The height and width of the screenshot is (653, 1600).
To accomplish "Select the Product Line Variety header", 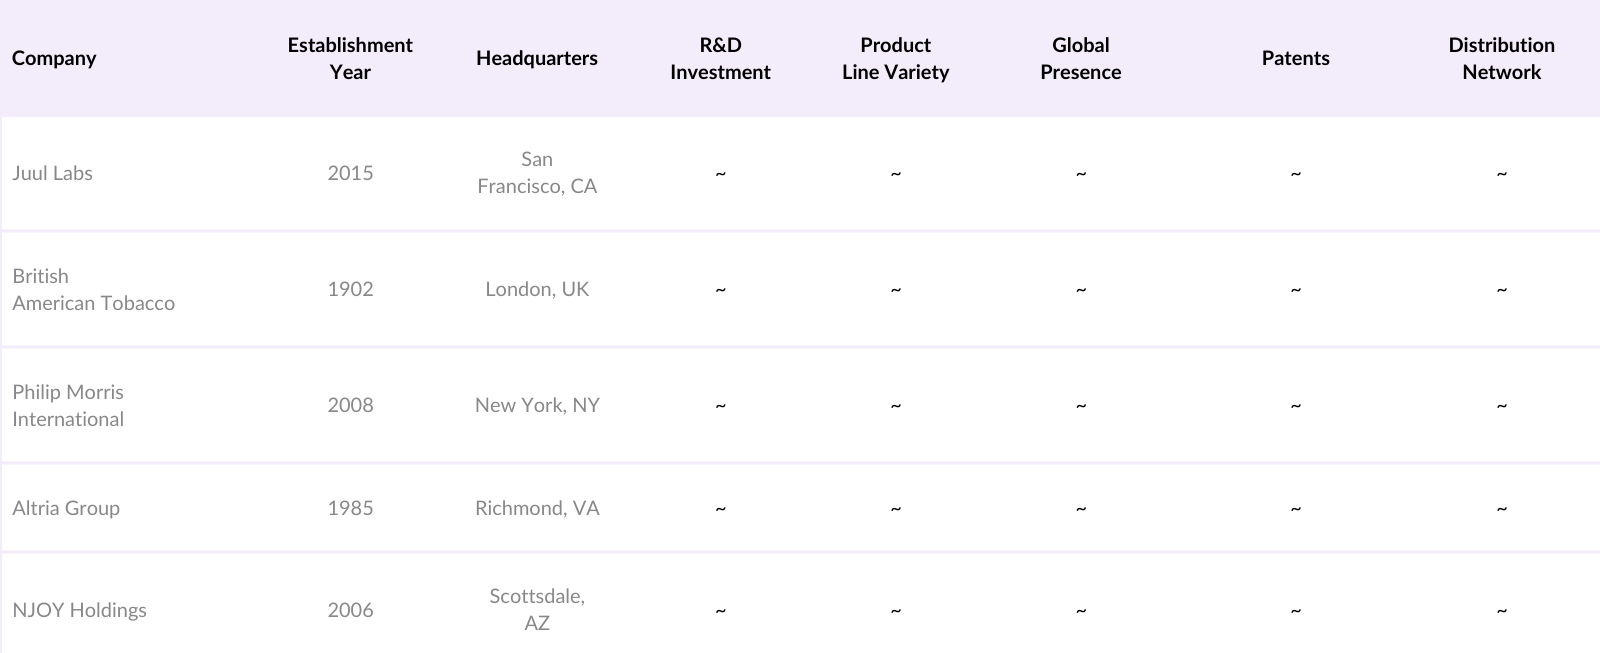I will (895, 58).
